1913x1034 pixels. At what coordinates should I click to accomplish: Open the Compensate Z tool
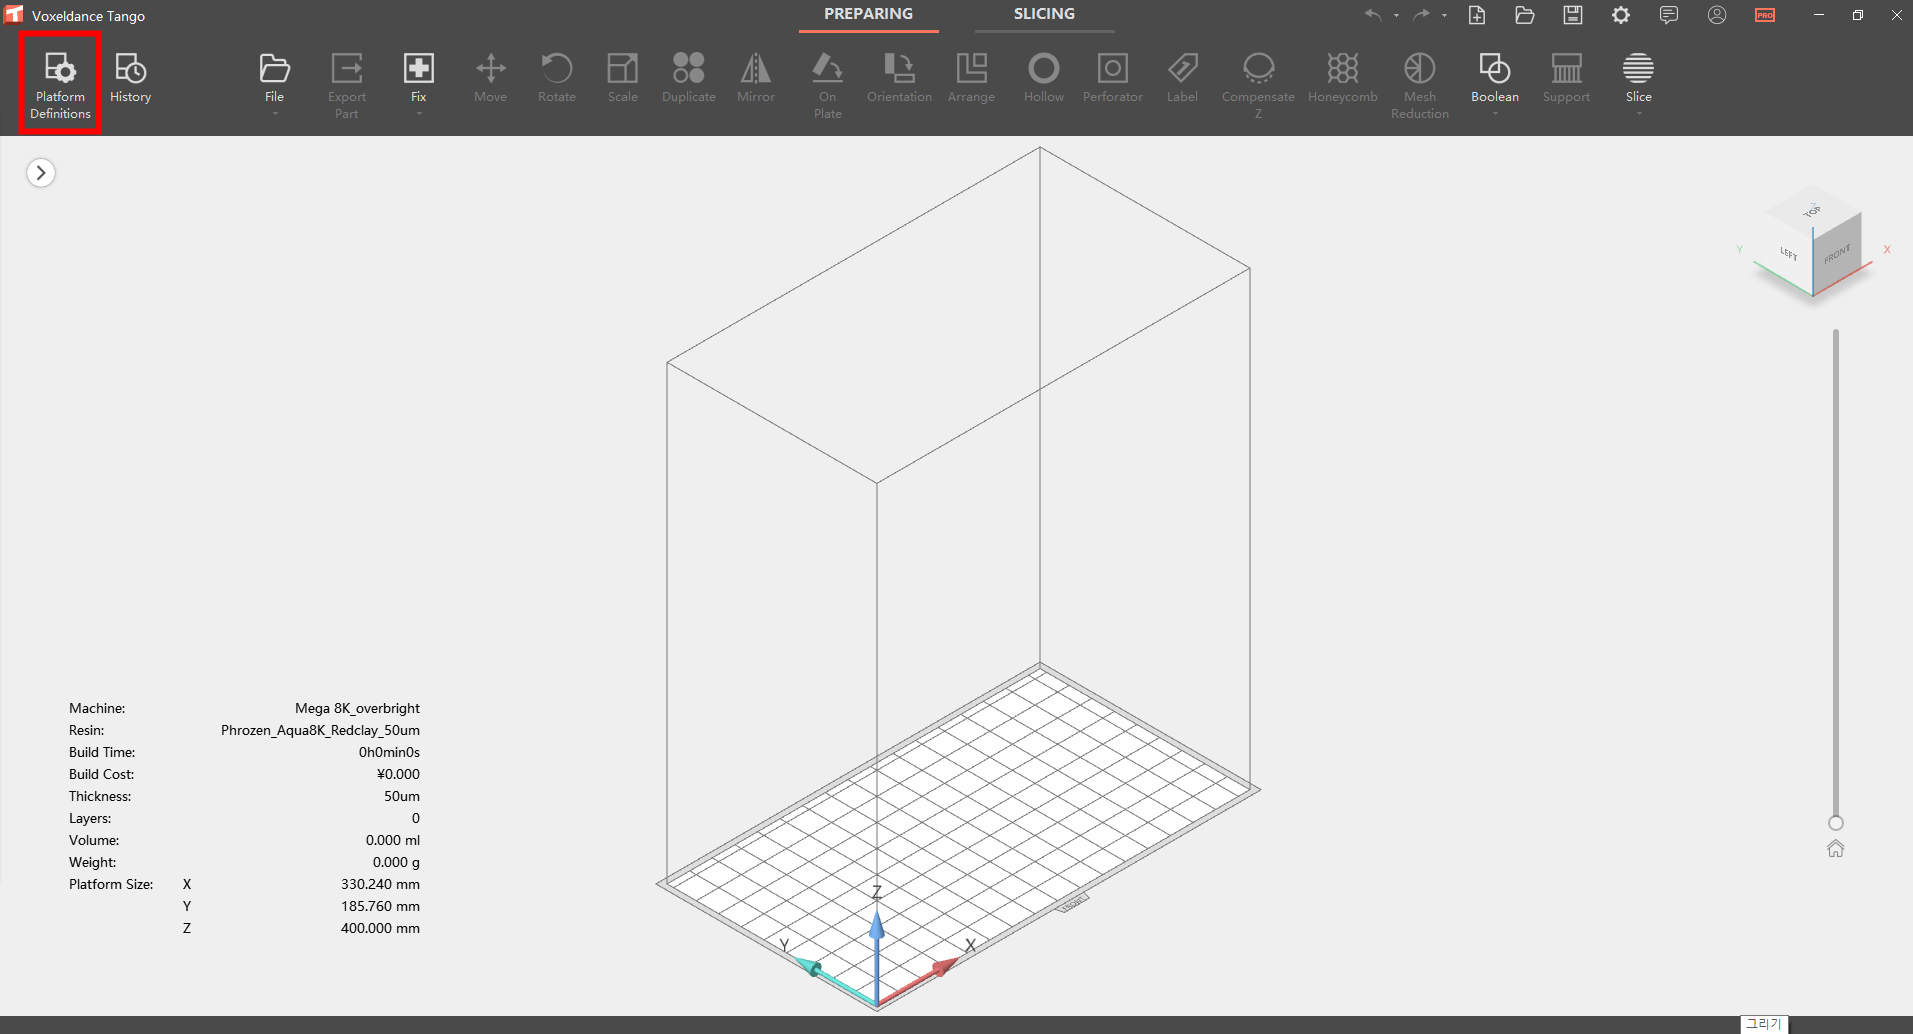pos(1258,85)
